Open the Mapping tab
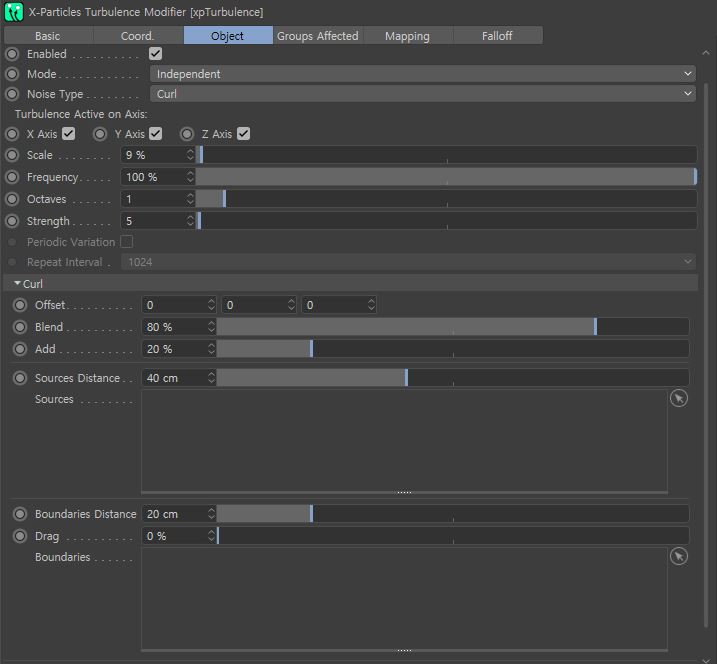 pyautogui.click(x=407, y=36)
